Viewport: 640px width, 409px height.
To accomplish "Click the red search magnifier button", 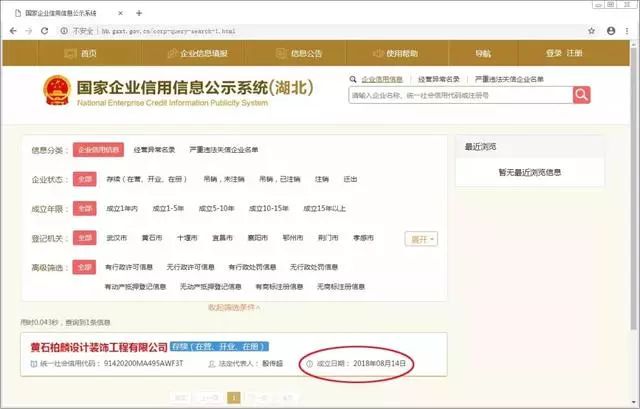I will tap(581, 95).
